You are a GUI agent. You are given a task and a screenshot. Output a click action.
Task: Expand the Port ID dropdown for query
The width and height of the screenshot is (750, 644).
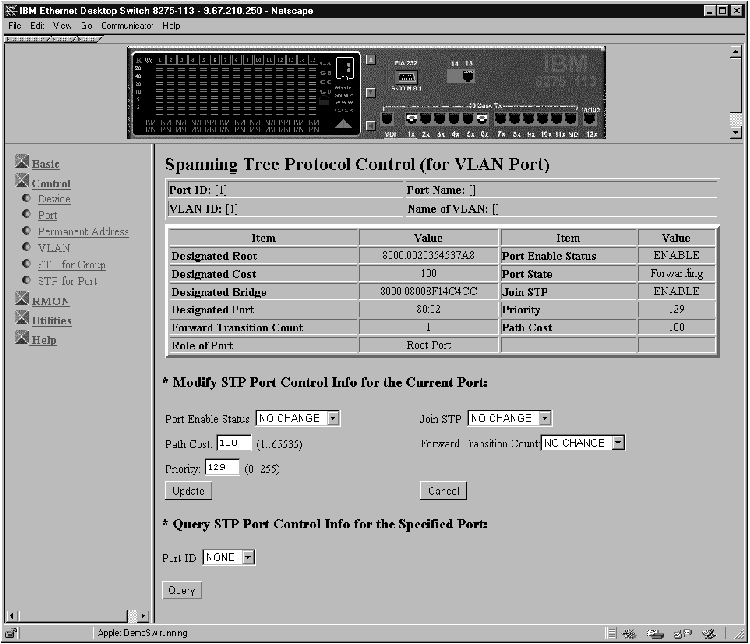point(229,557)
